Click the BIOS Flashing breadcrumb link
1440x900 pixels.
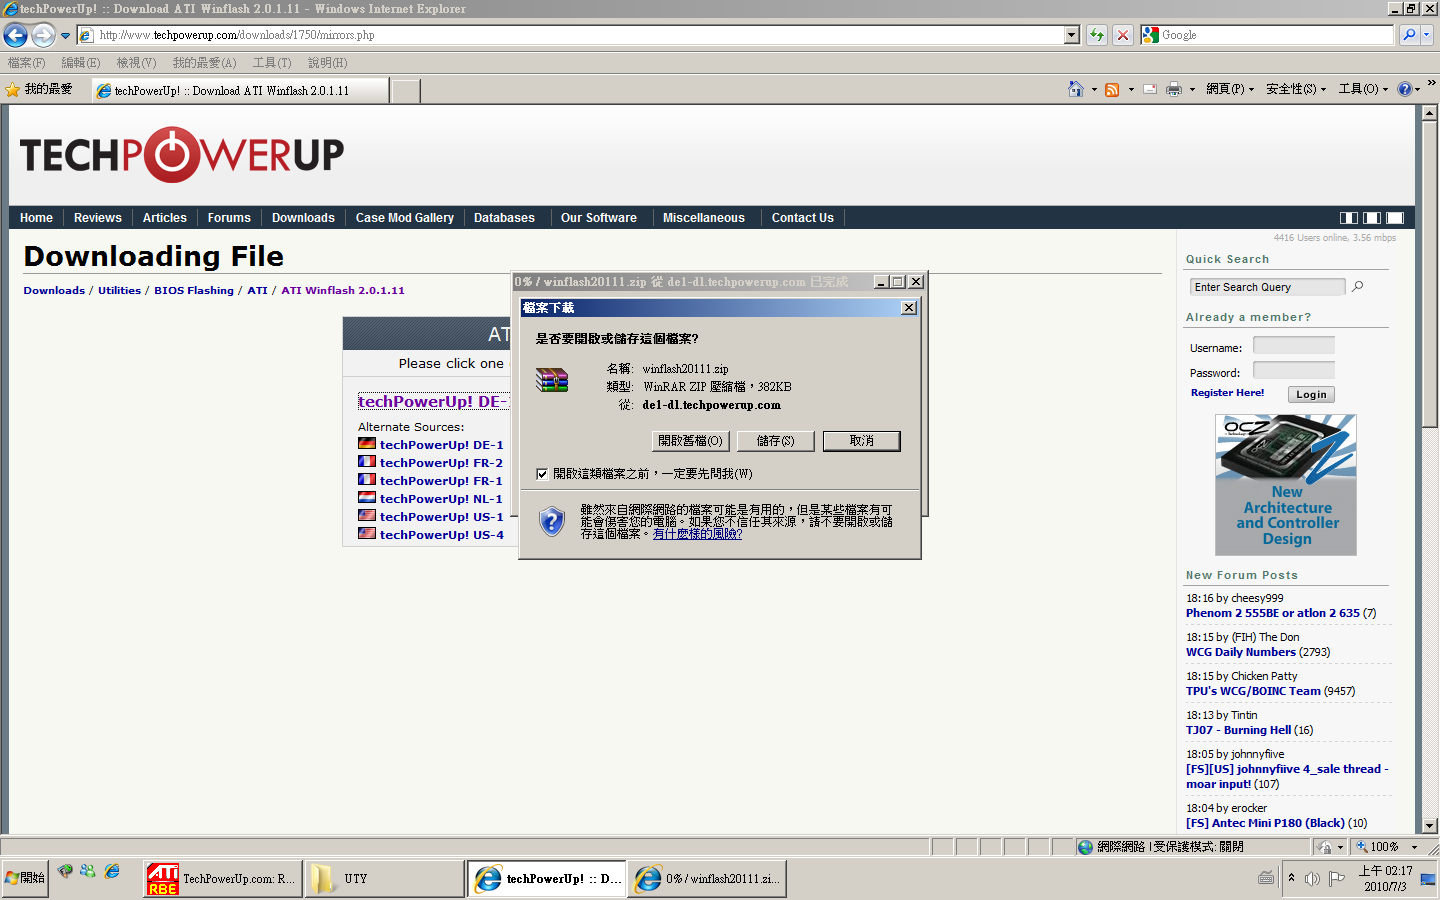tap(194, 291)
